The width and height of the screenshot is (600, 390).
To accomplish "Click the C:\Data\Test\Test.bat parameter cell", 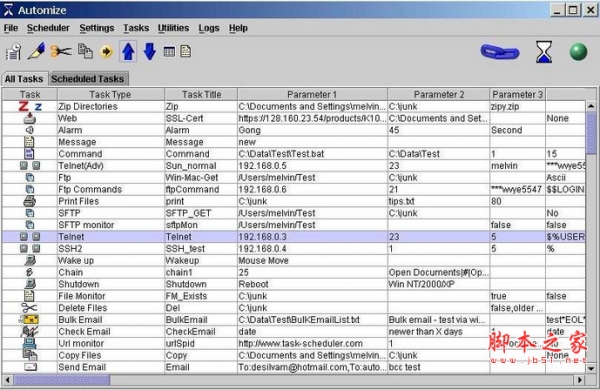I will [312, 154].
